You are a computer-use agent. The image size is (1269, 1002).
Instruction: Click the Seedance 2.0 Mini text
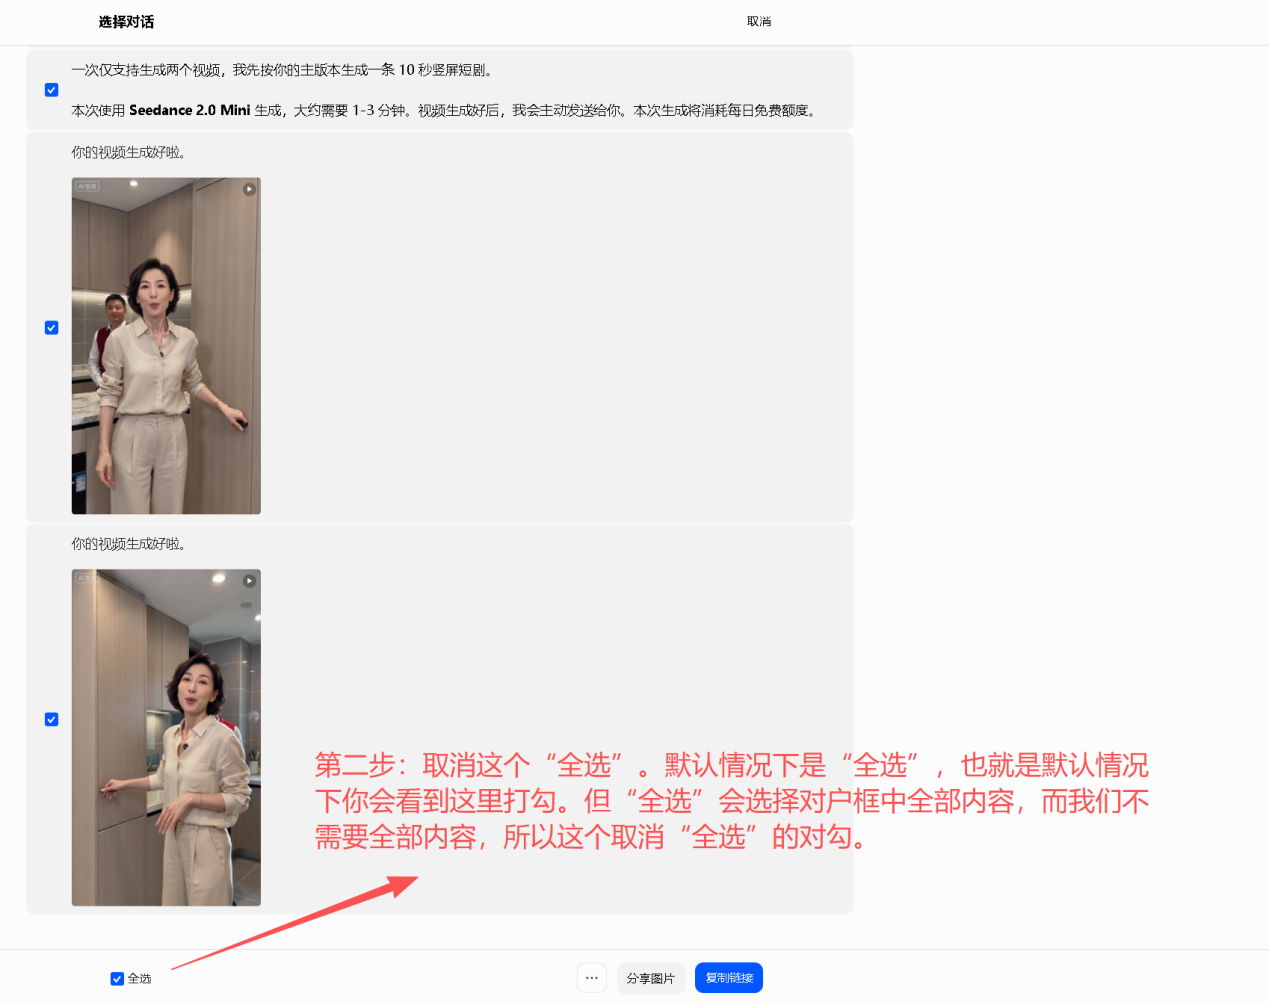tap(190, 110)
